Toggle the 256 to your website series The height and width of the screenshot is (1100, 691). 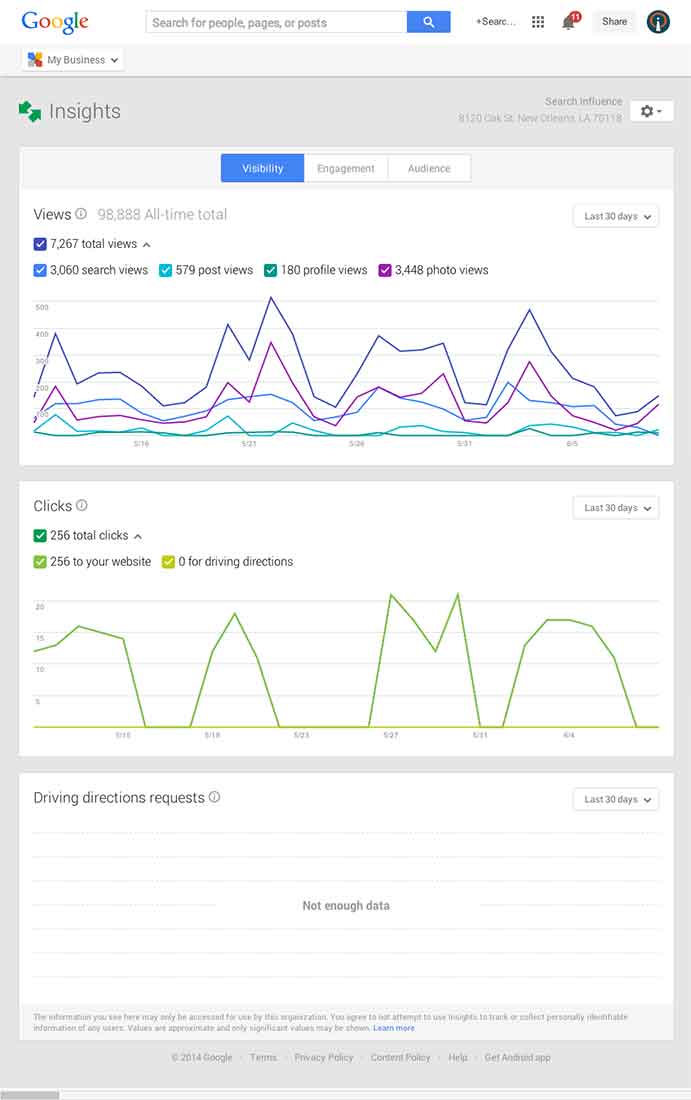(x=39, y=562)
